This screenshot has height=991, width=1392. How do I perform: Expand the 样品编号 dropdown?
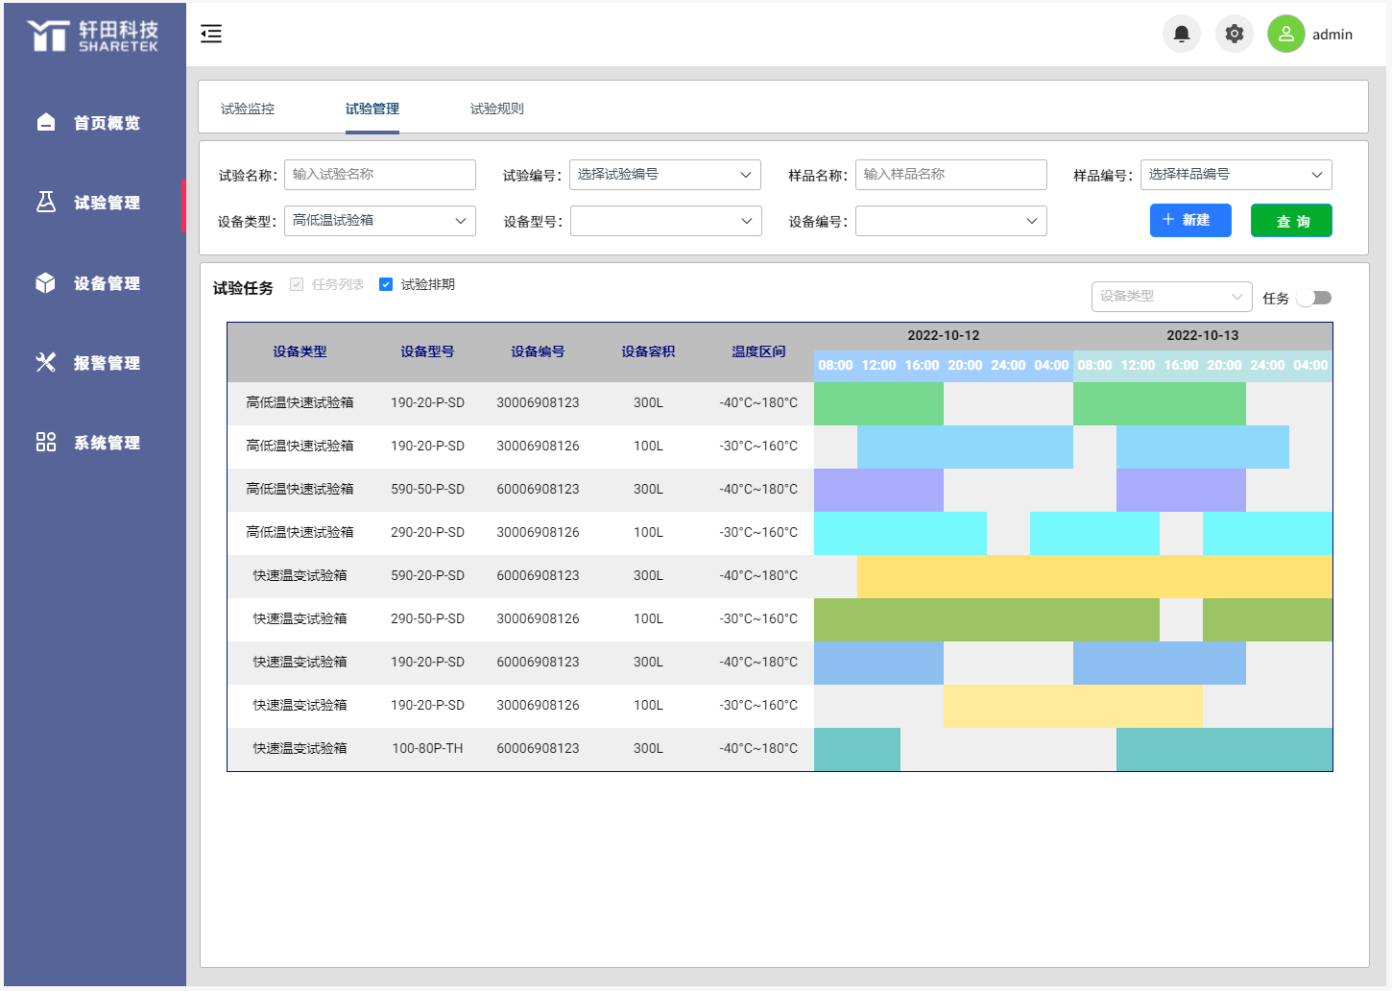pos(1235,175)
